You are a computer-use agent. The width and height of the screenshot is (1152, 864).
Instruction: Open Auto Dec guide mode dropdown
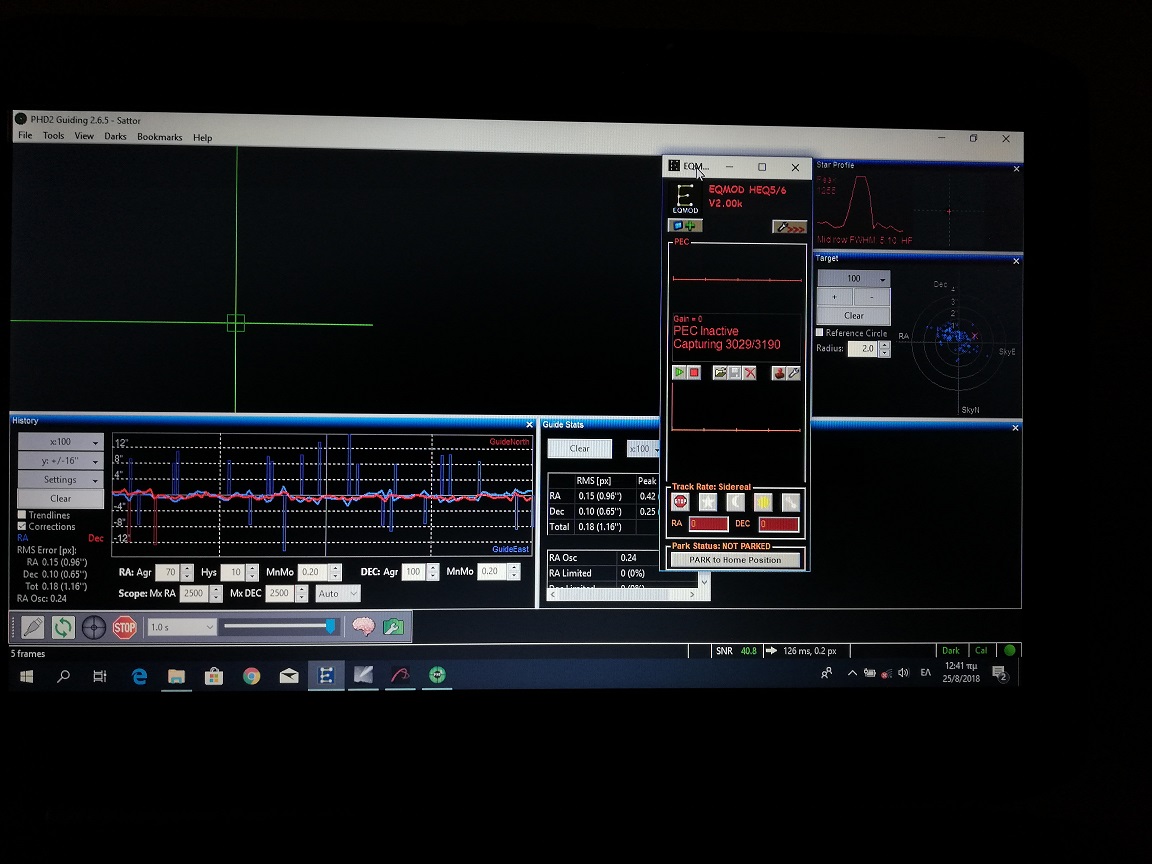point(338,594)
